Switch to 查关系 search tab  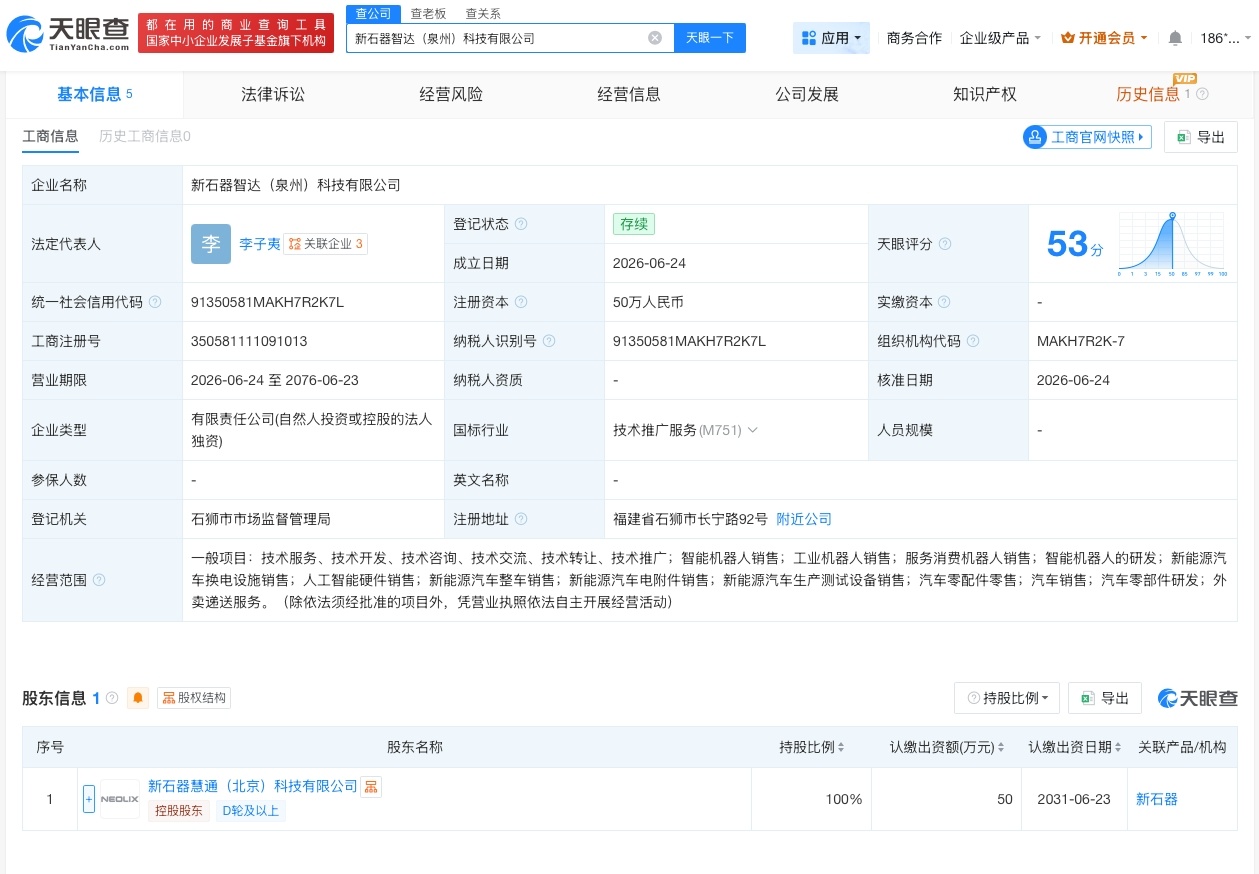tap(483, 13)
